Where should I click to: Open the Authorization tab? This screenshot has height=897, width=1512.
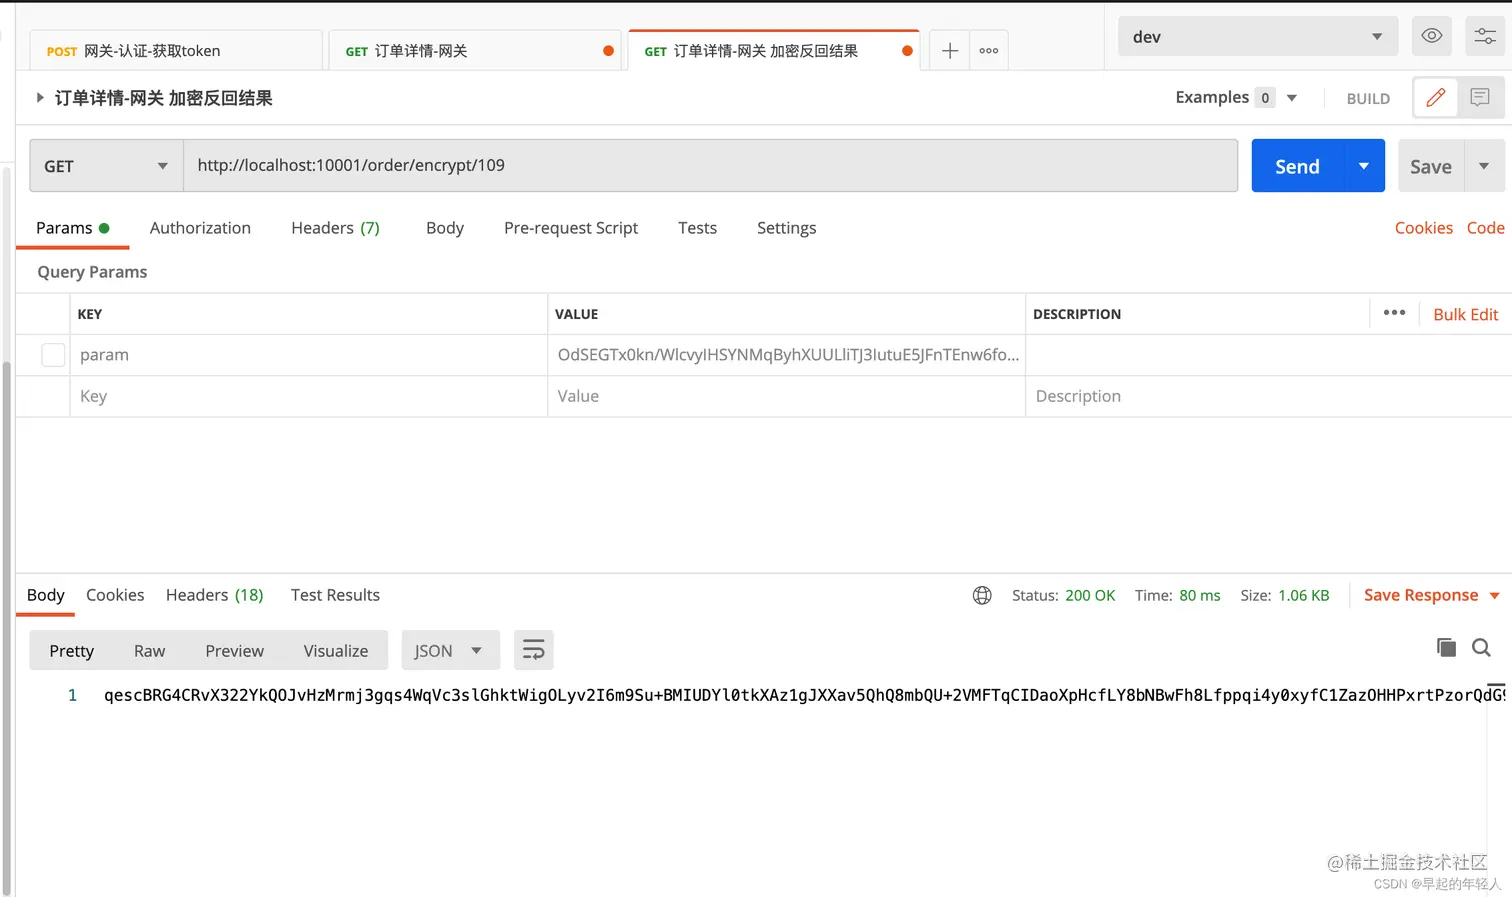(x=200, y=228)
